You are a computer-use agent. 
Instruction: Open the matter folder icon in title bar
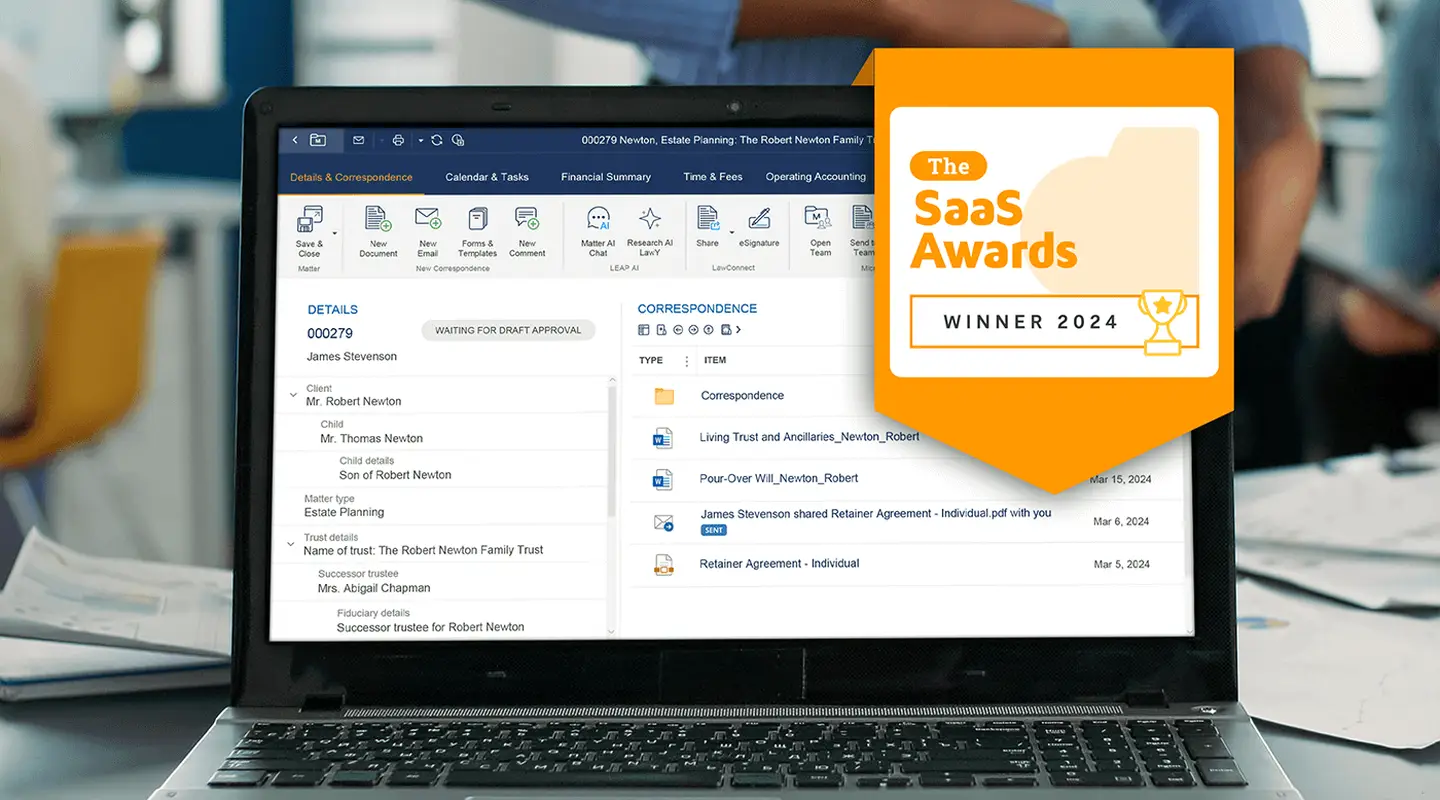point(318,140)
